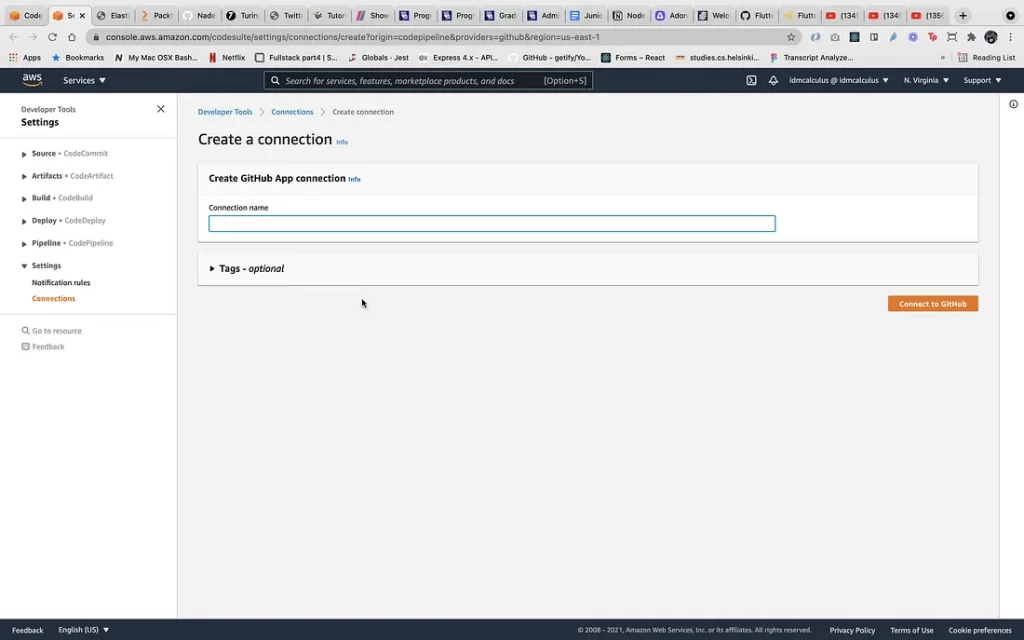Open the CloudShell terminal icon

[x=751, y=80]
